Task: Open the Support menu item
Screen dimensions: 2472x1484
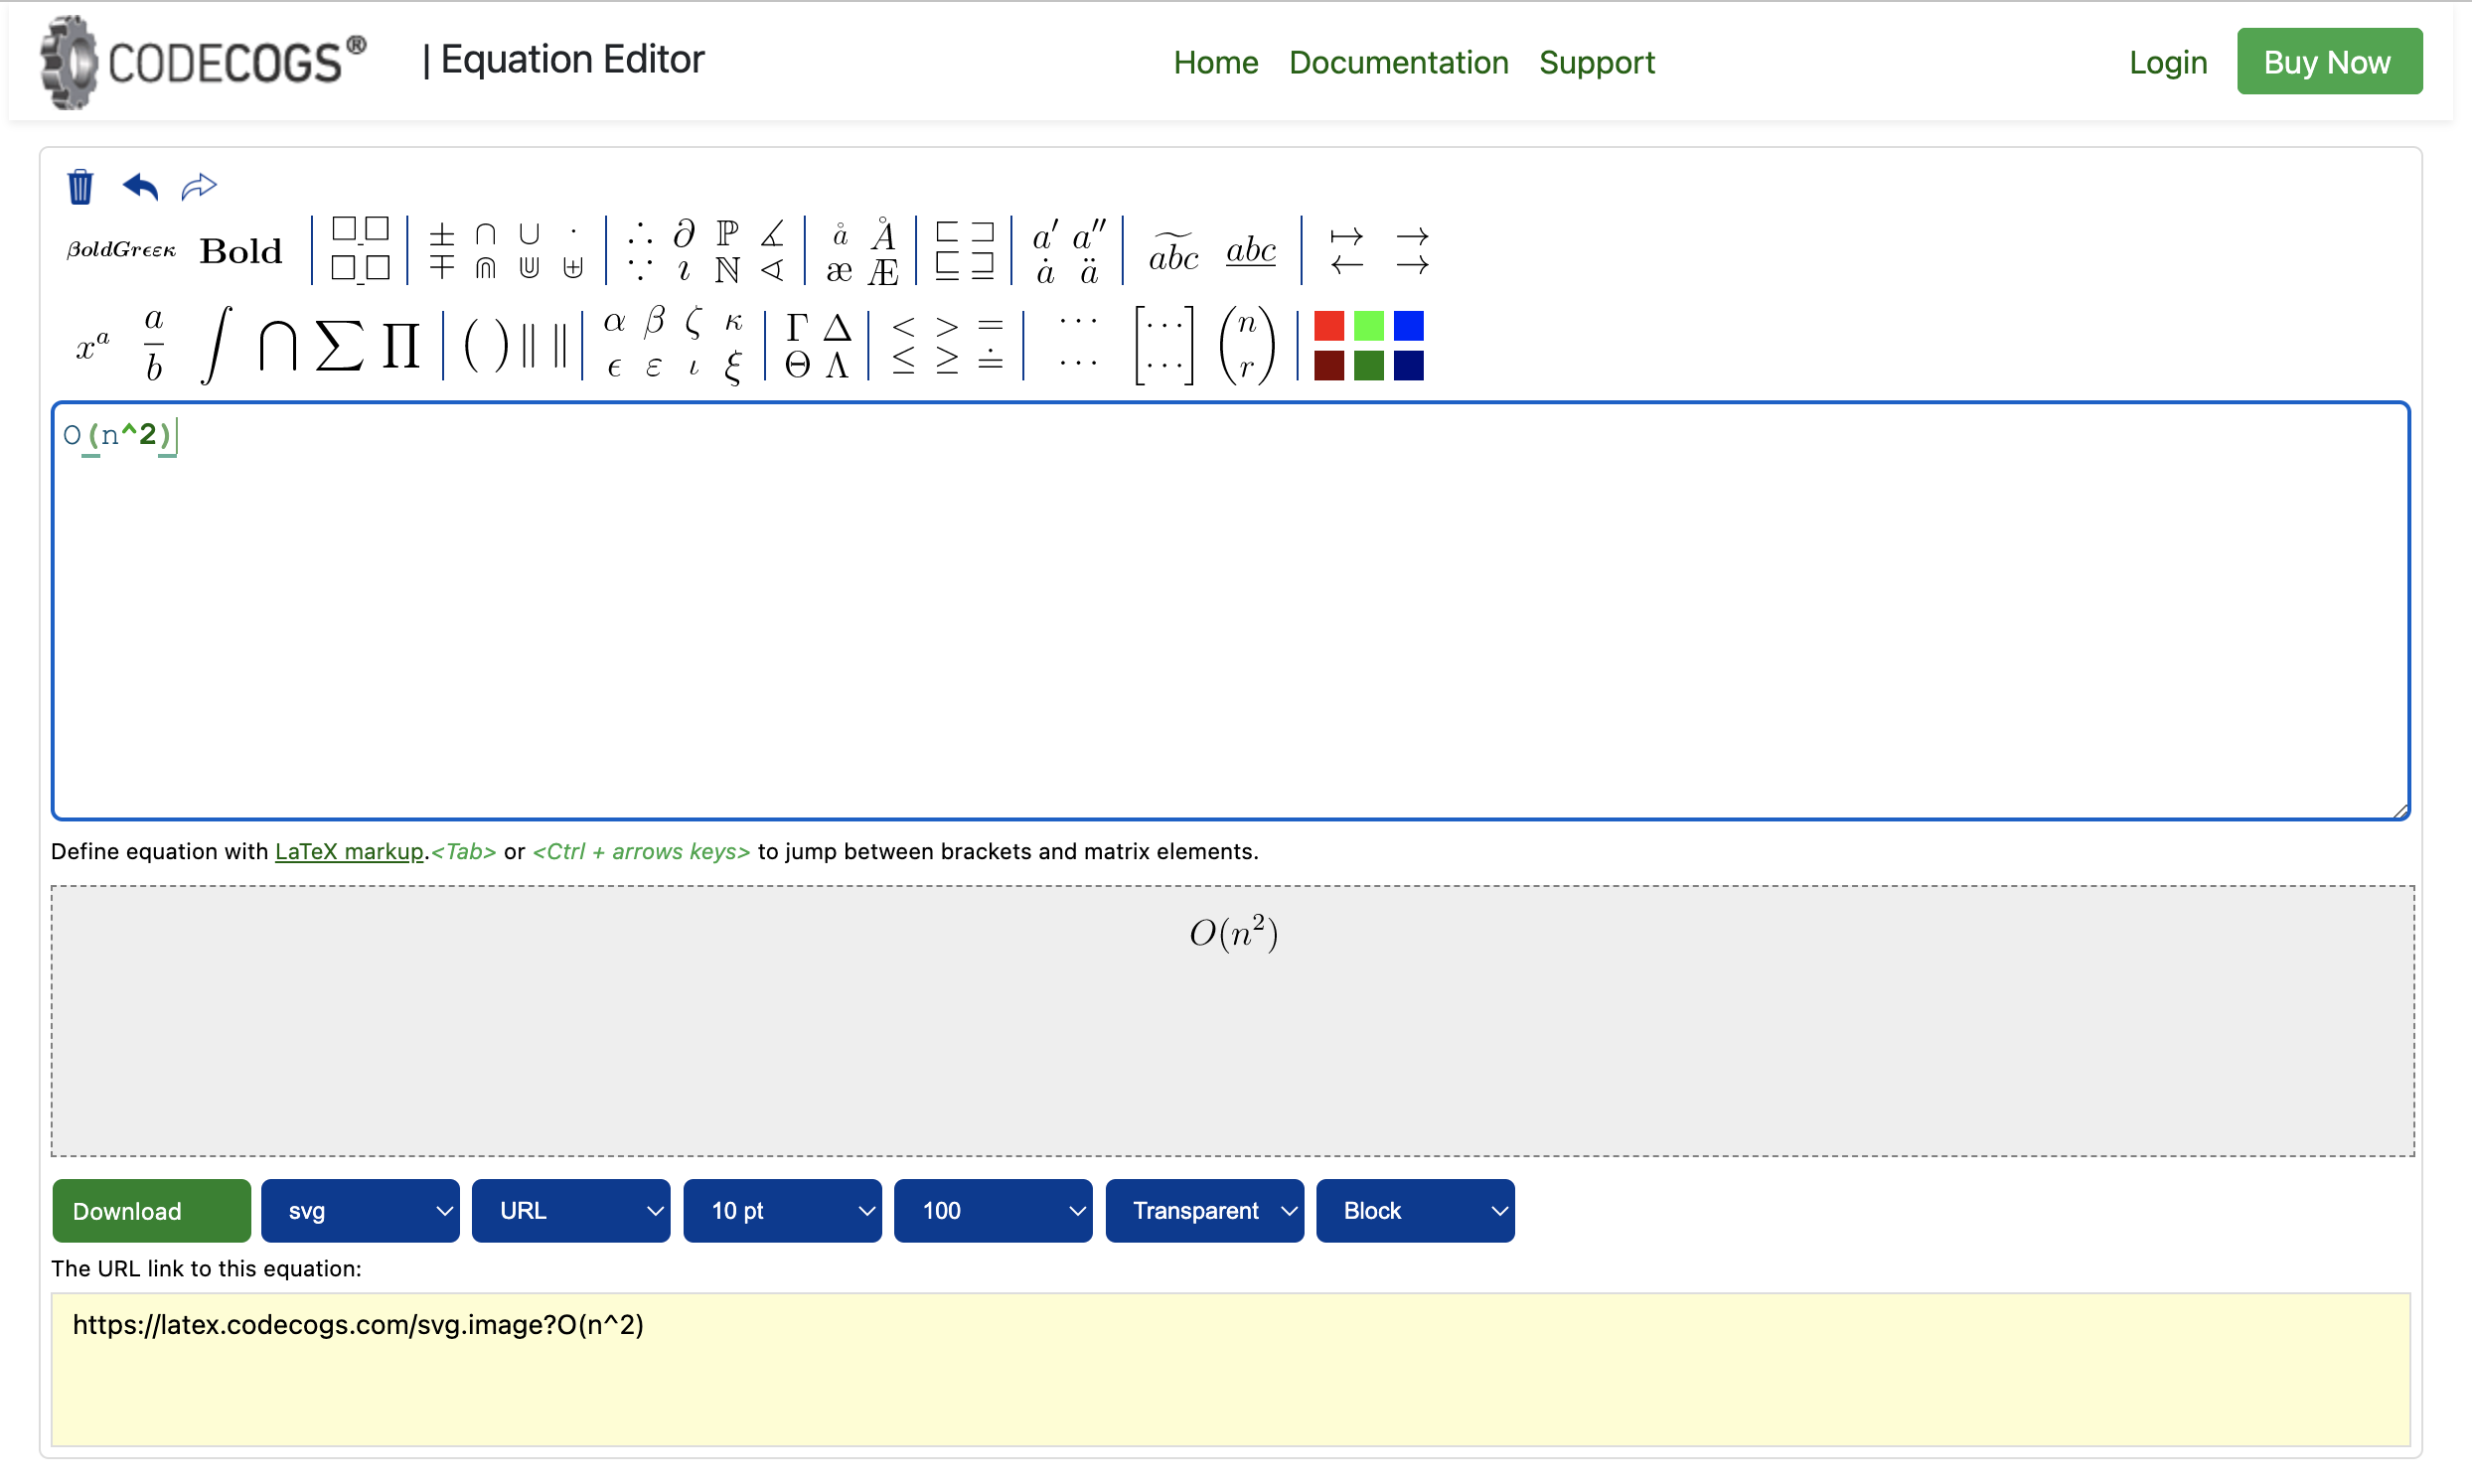Action: tap(1596, 62)
